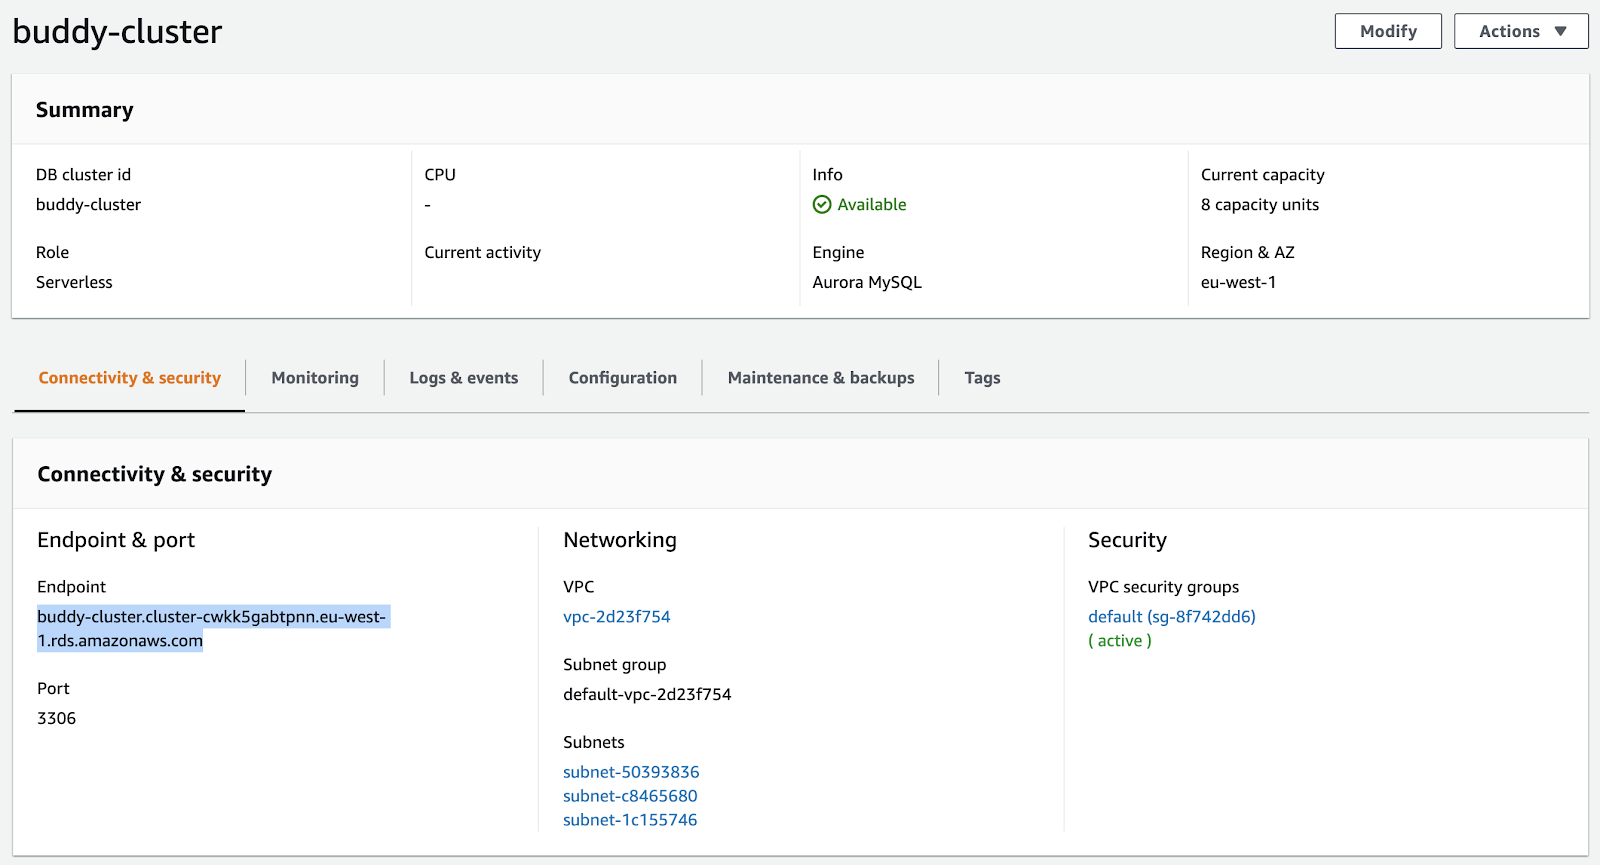Click the Available status text
Image resolution: width=1600 pixels, height=865 pixels.
pos(872,205)
